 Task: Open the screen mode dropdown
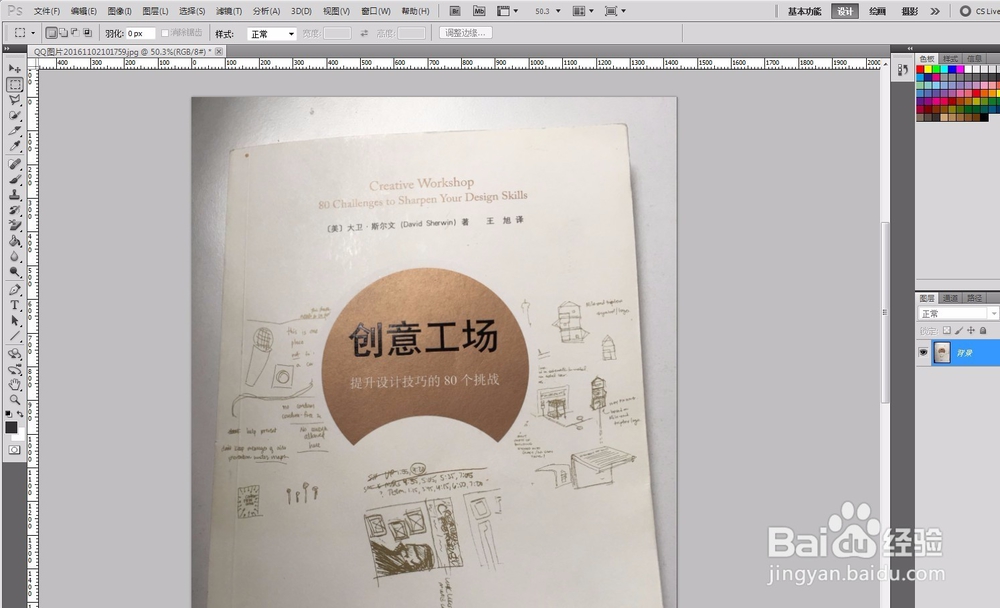tap(615, 11)
